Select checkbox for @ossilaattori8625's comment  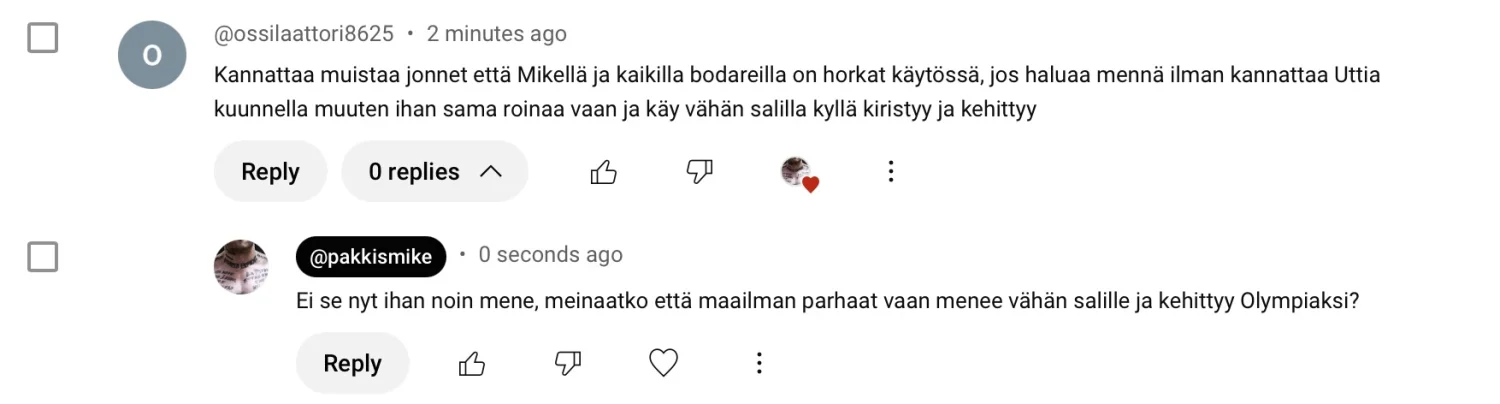tap(42, 39)
